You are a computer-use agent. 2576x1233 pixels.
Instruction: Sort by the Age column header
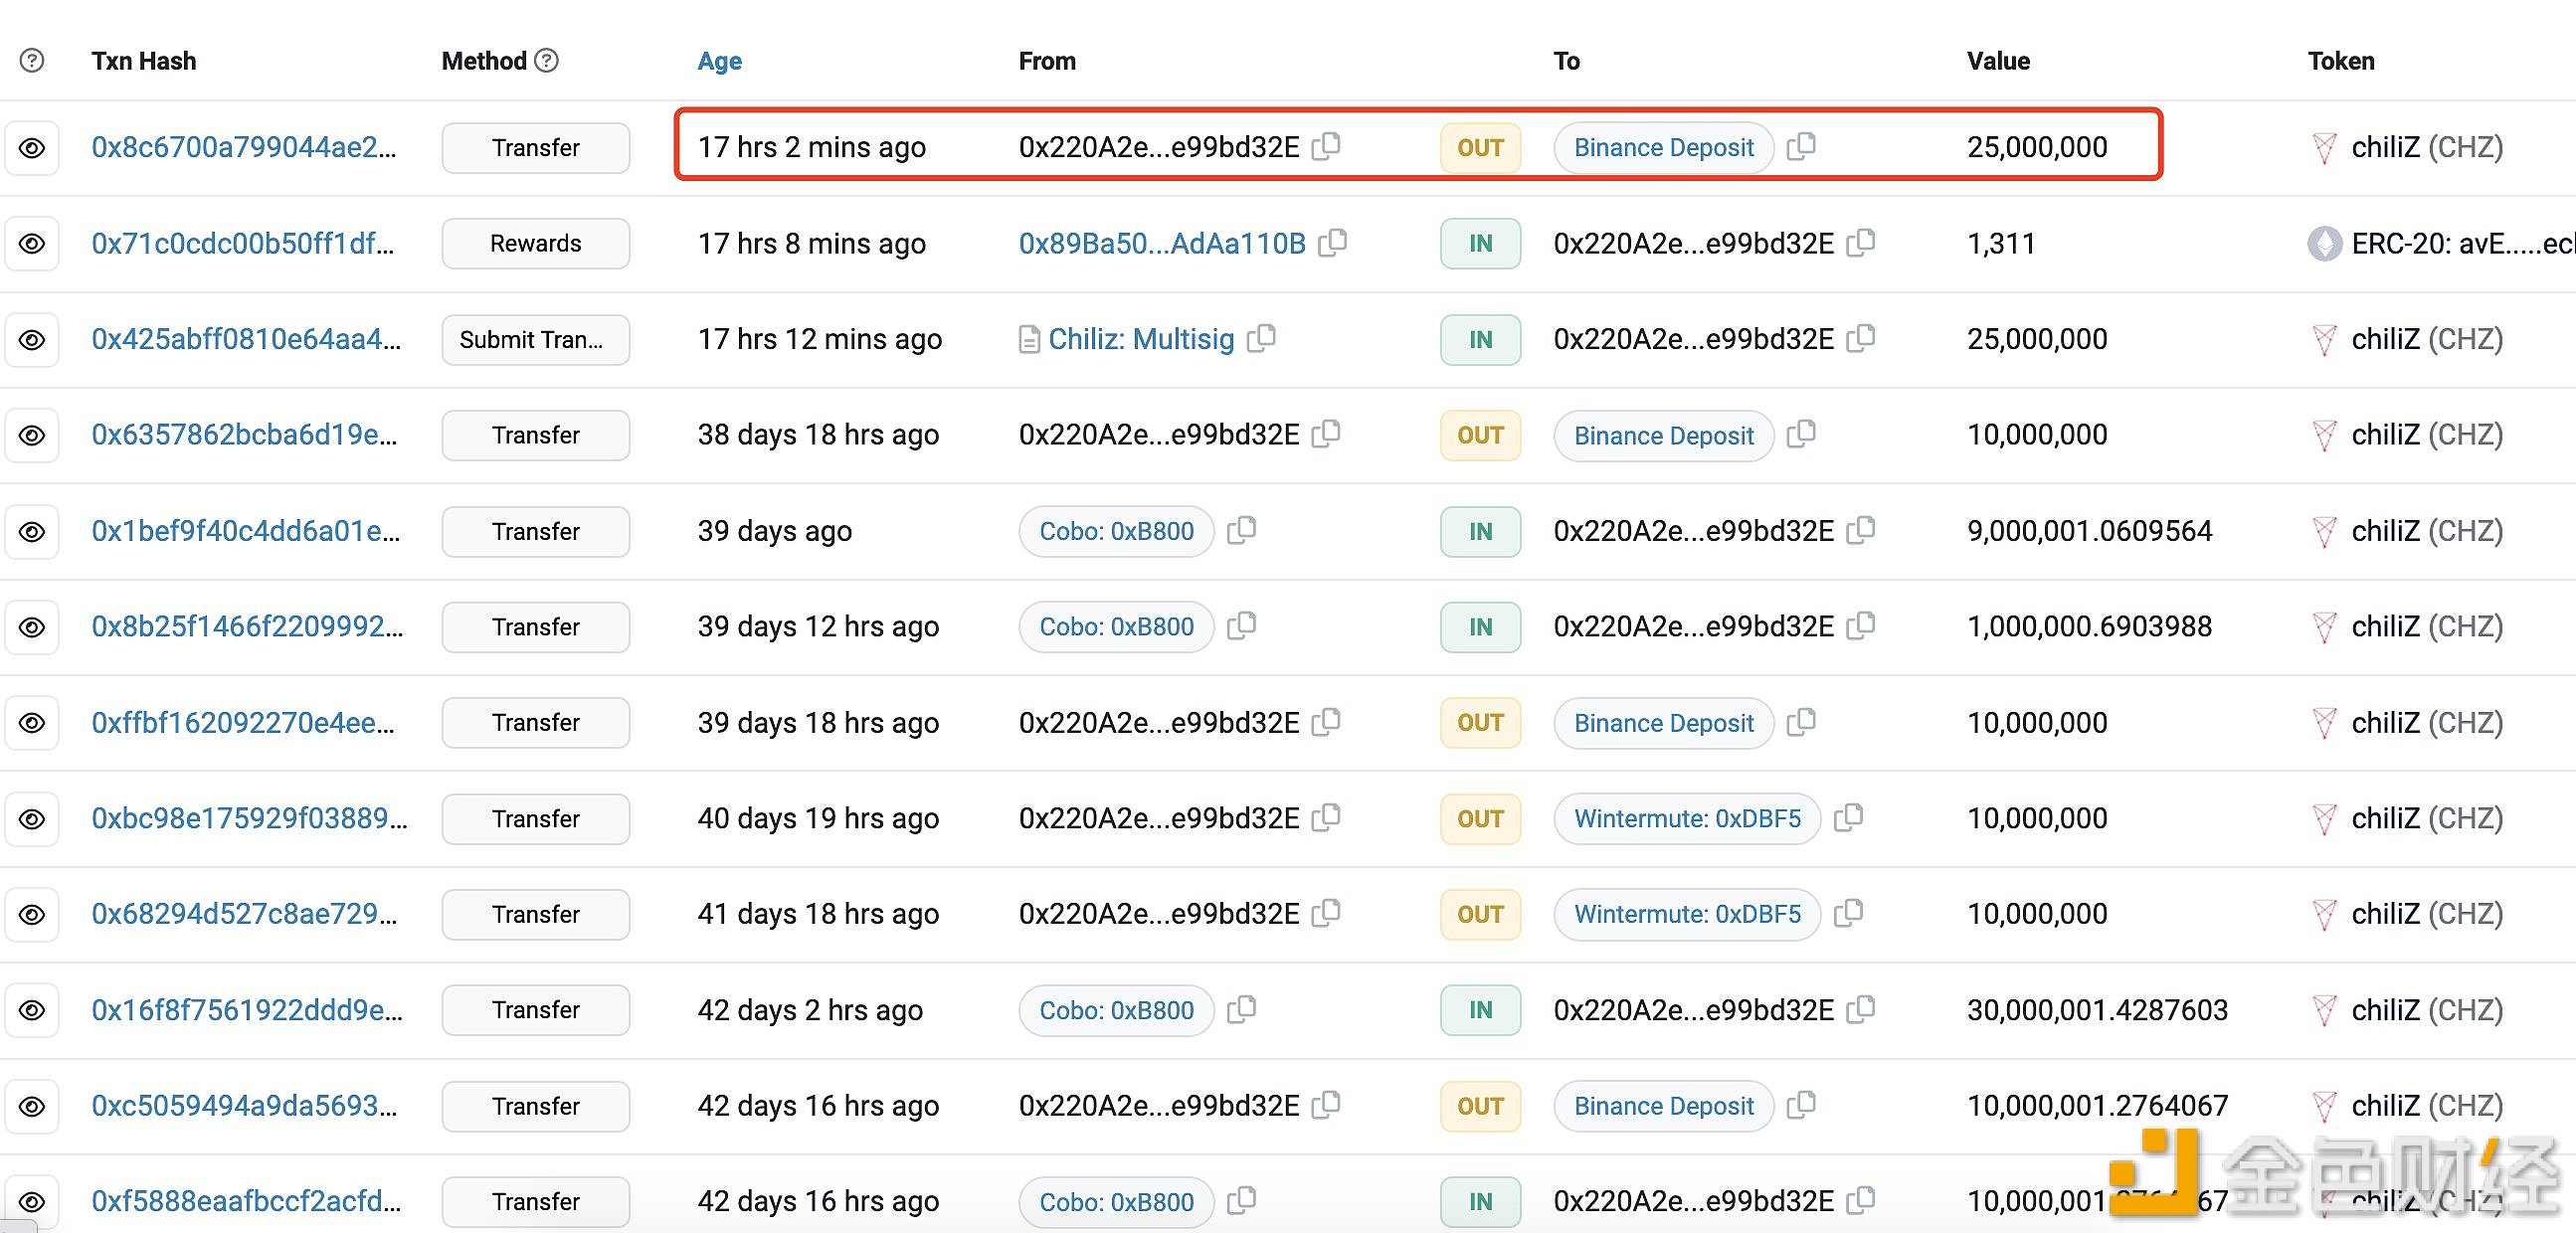click(x=719, y=61)
